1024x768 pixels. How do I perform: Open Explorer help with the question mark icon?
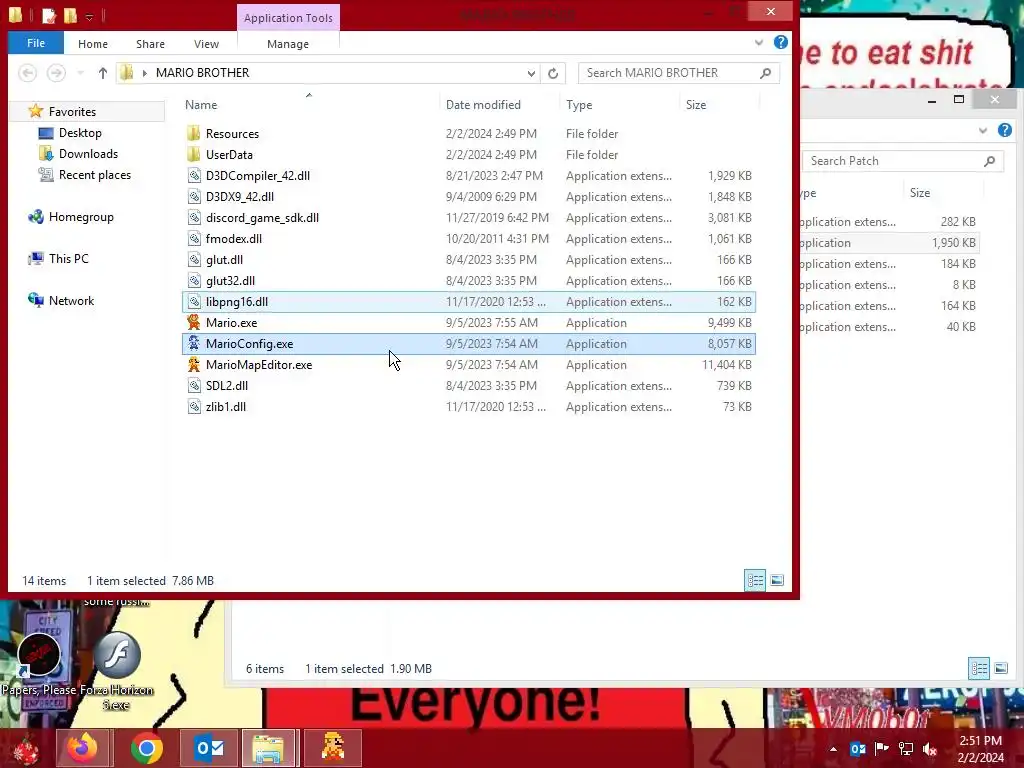coord(780,42)
